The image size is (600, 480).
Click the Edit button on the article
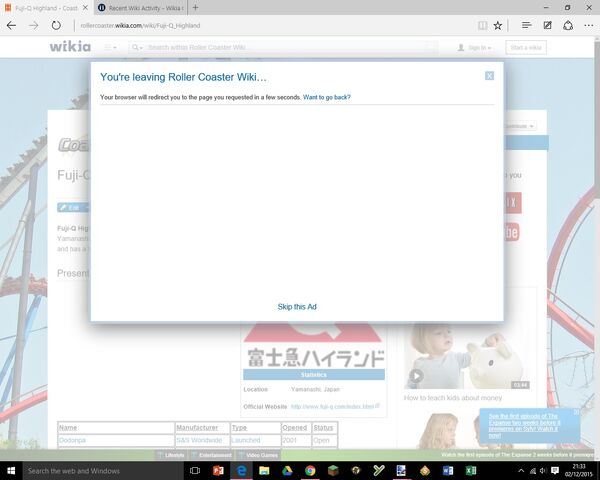(73, 207)
